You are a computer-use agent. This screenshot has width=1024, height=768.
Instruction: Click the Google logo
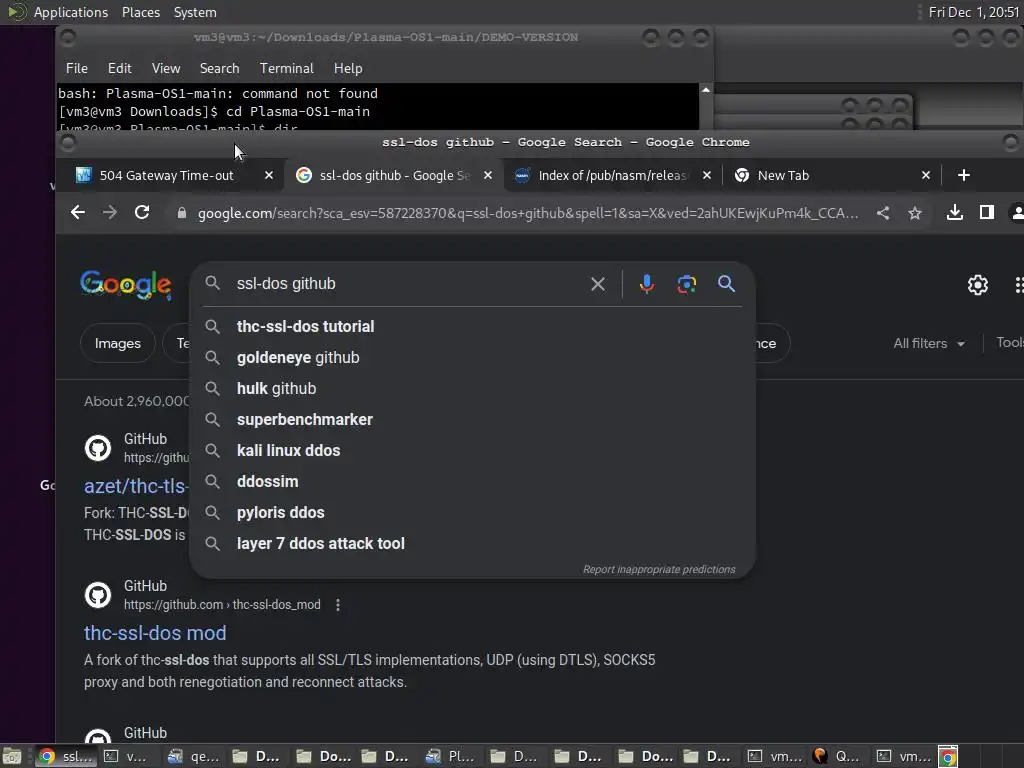(x=125, y=285)
